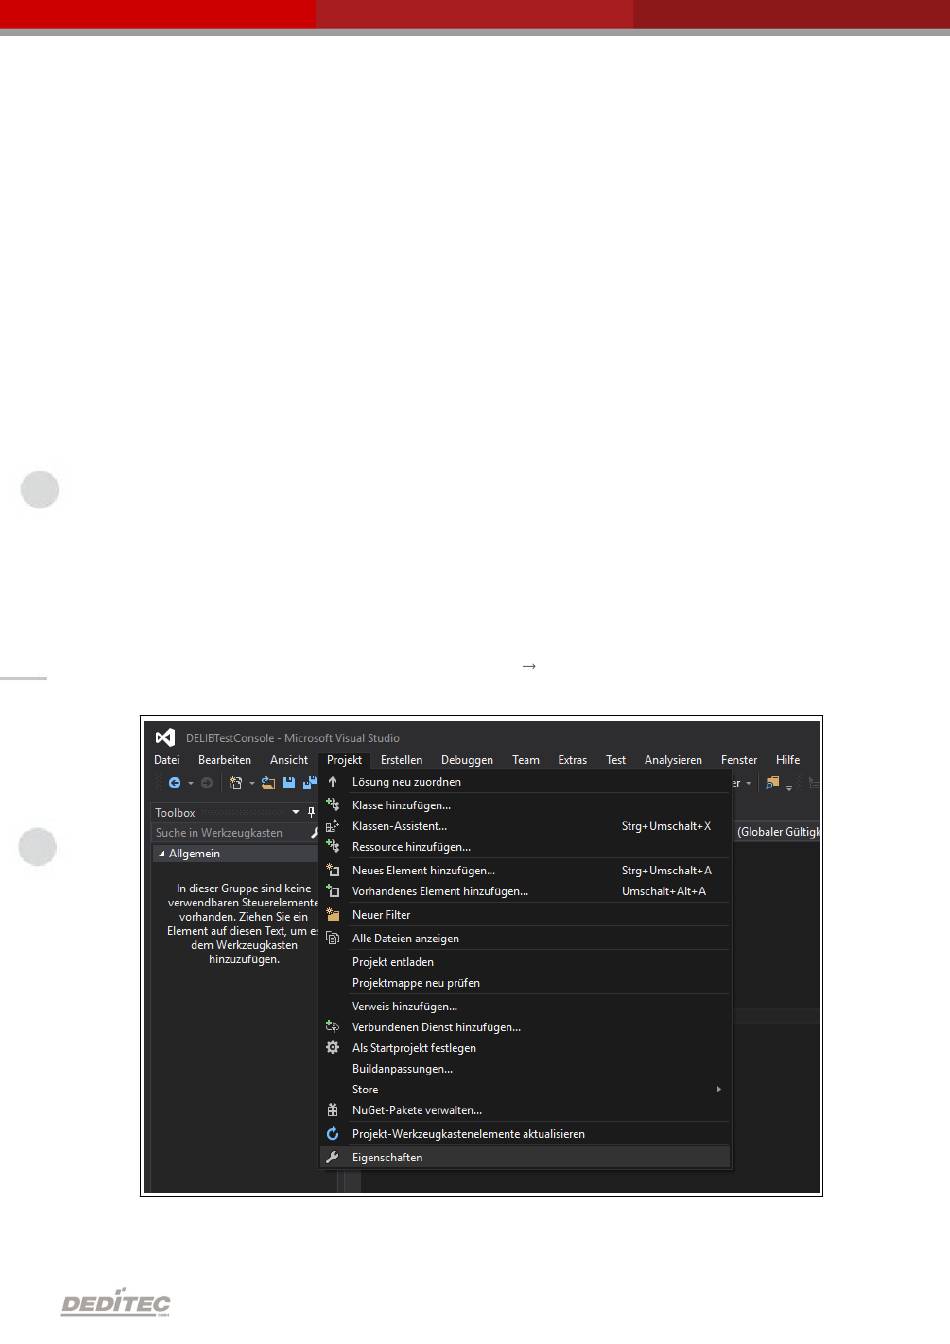Open the Test menu
The height and width of the screenshot is (1344, 950).
(616, 760)
